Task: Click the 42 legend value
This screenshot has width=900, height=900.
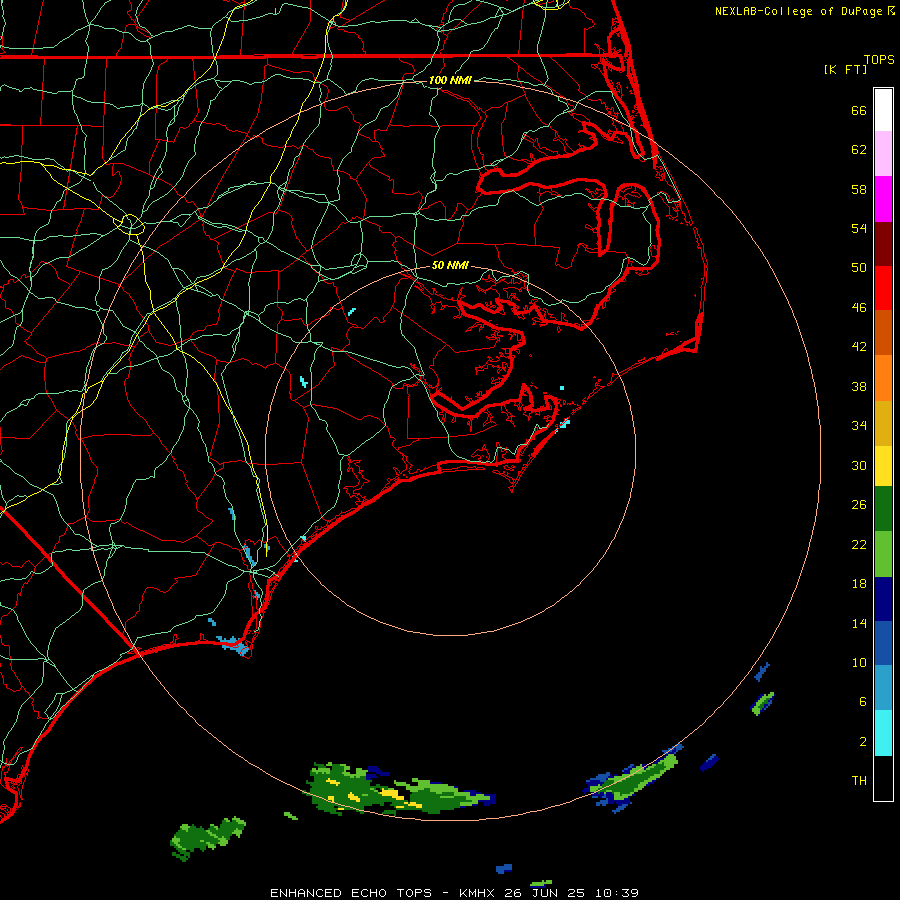Action: click(x=859, y=347)
